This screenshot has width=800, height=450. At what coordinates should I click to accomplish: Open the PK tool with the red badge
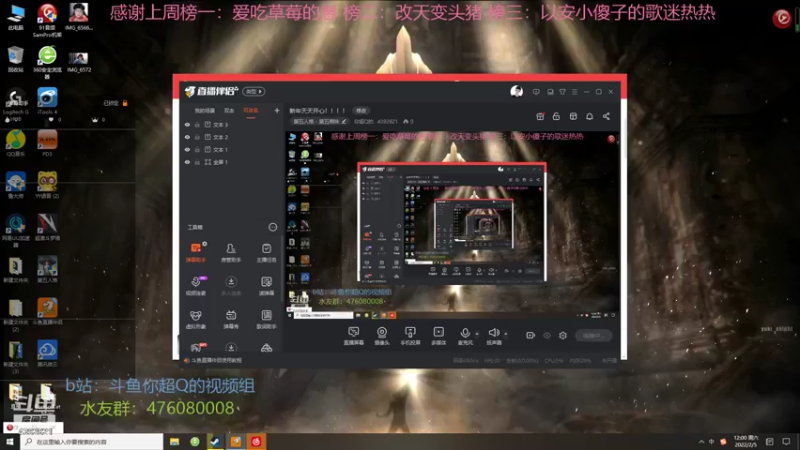click(196, 347)
